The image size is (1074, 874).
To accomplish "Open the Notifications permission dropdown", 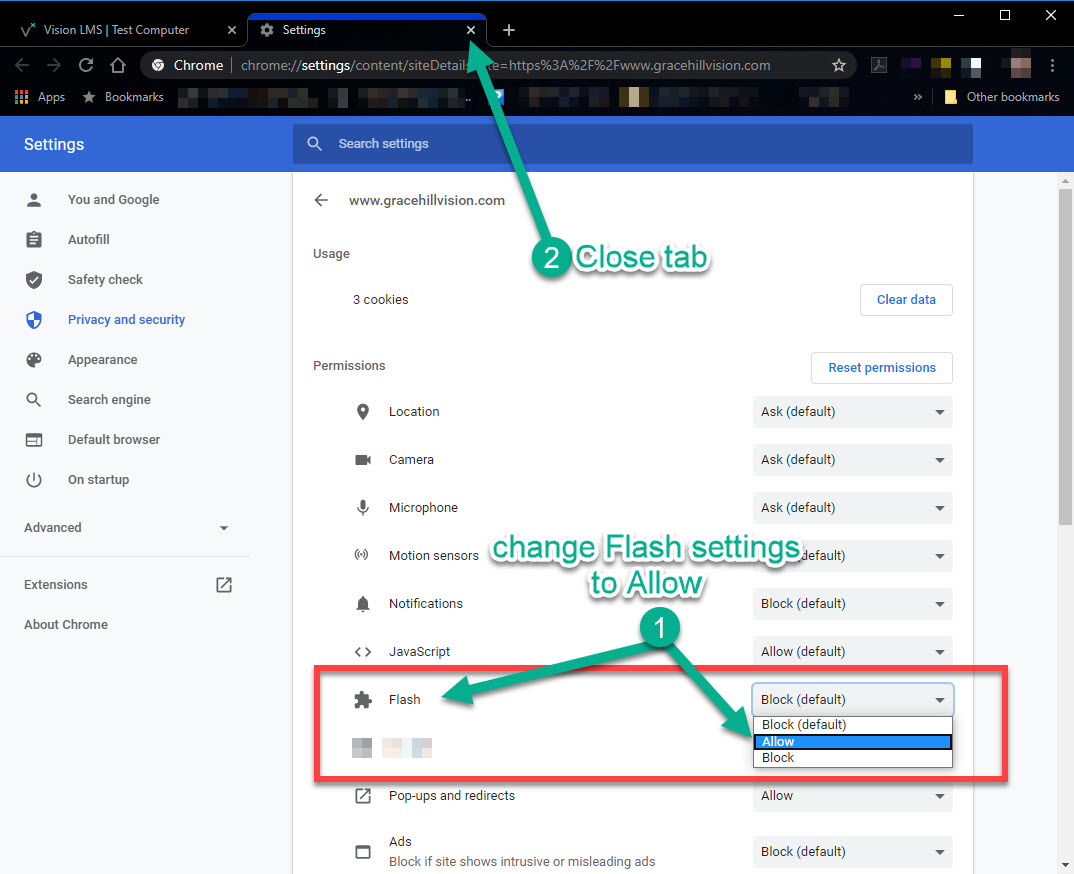I will pyautogui.click(x=852, y=603).
